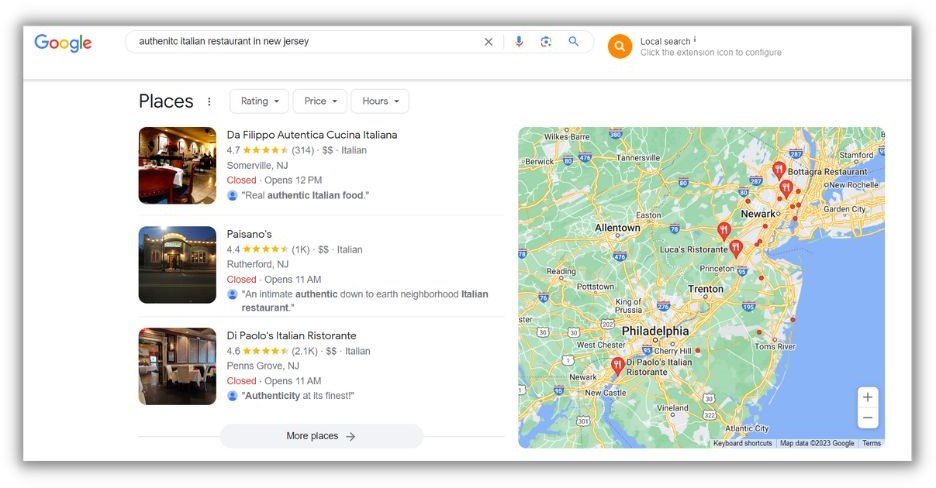
Task: Click the Toms River map label
Action: (775, 346)
